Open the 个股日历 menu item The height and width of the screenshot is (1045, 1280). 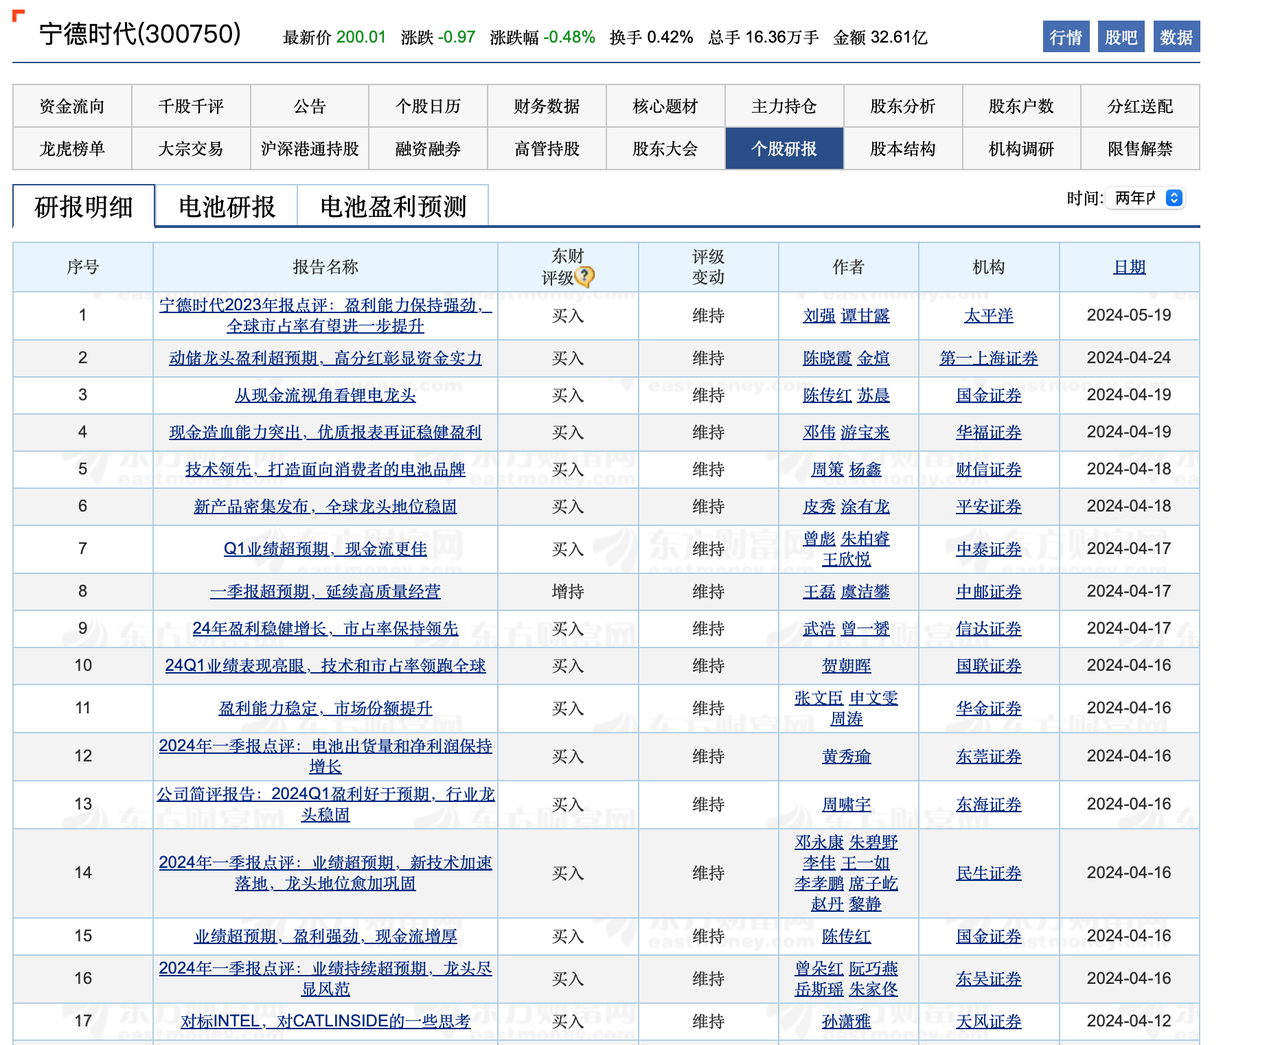pyautogui.click(x=428, y=106)
